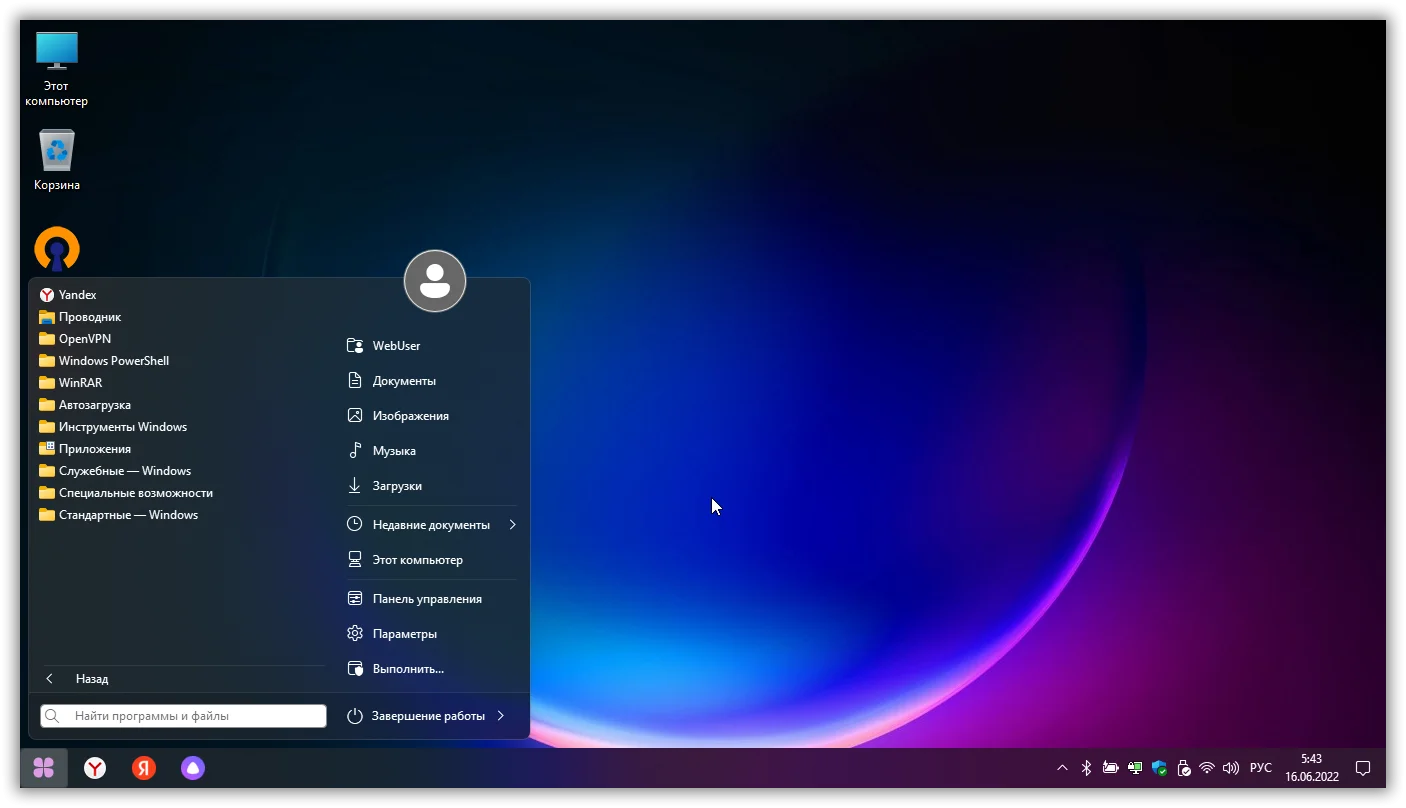Launch Alice assistant purple taskbar icon

click(x=193, y=768)
